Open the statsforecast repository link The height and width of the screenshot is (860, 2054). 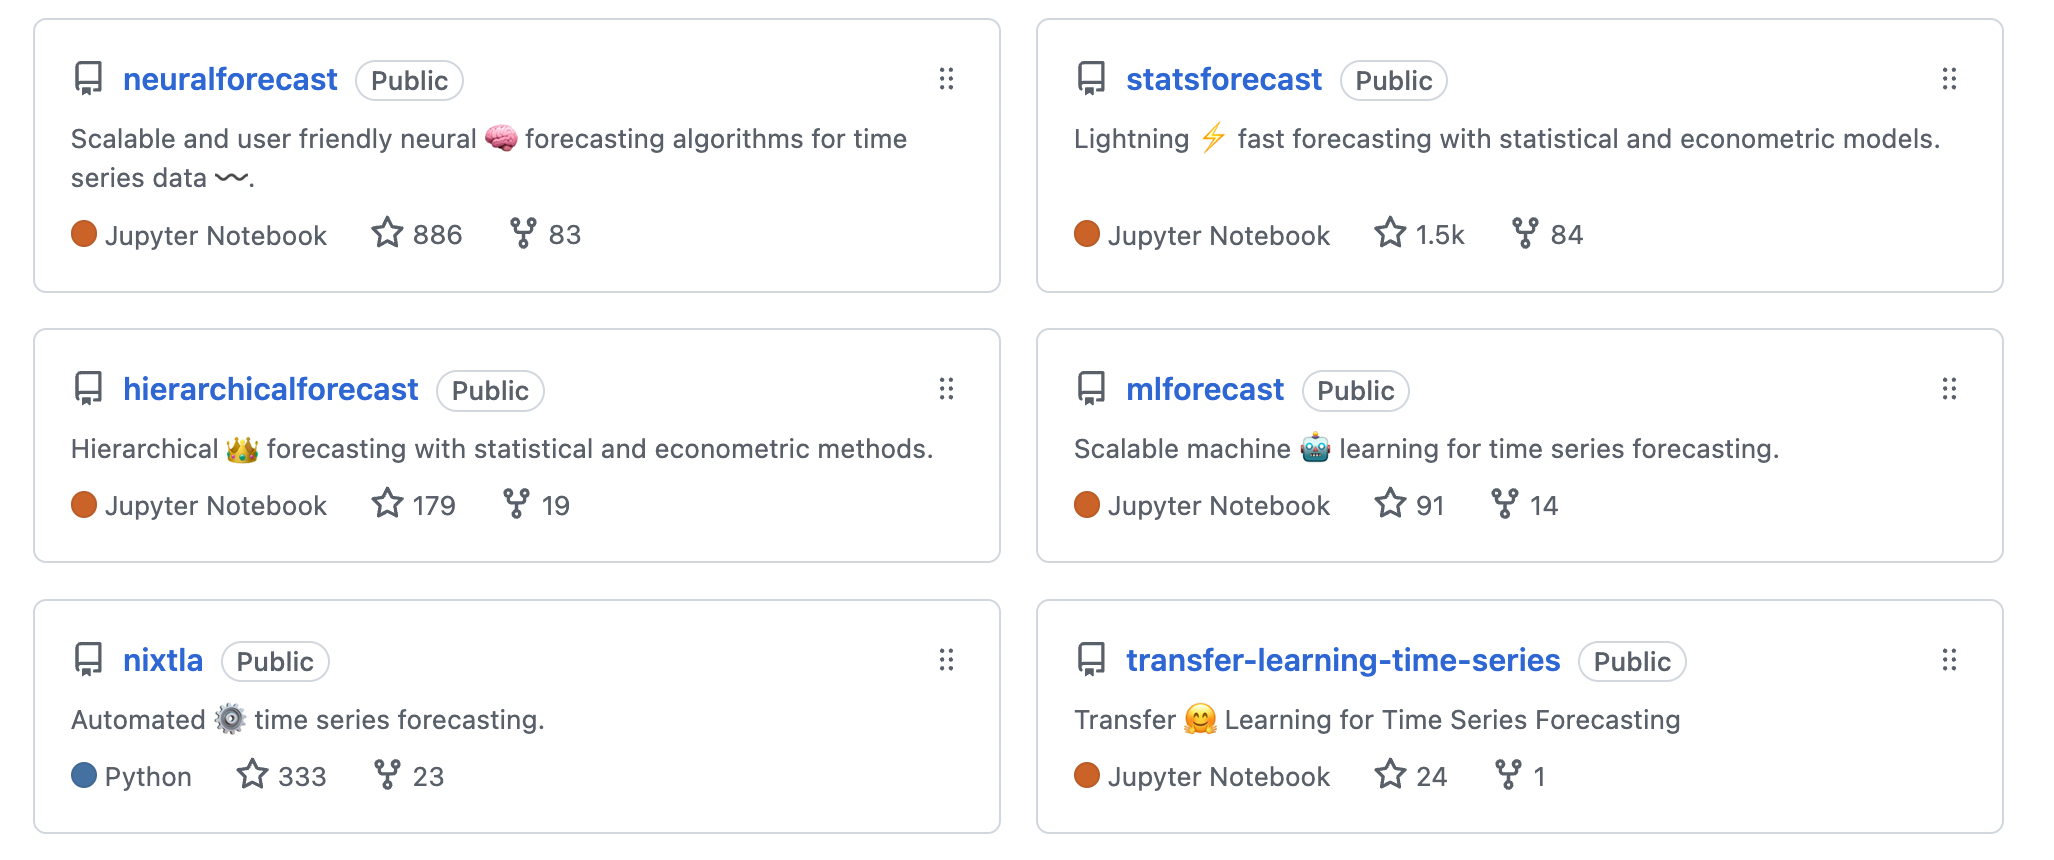(x=1224, y=80)
